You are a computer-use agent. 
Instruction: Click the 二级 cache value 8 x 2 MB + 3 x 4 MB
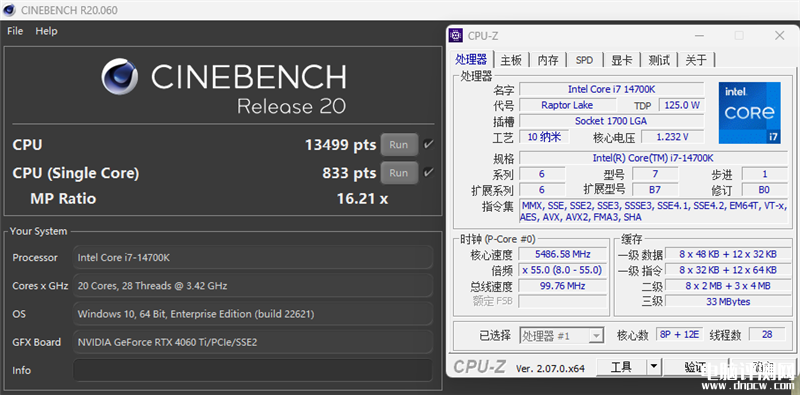pos(728,286)
